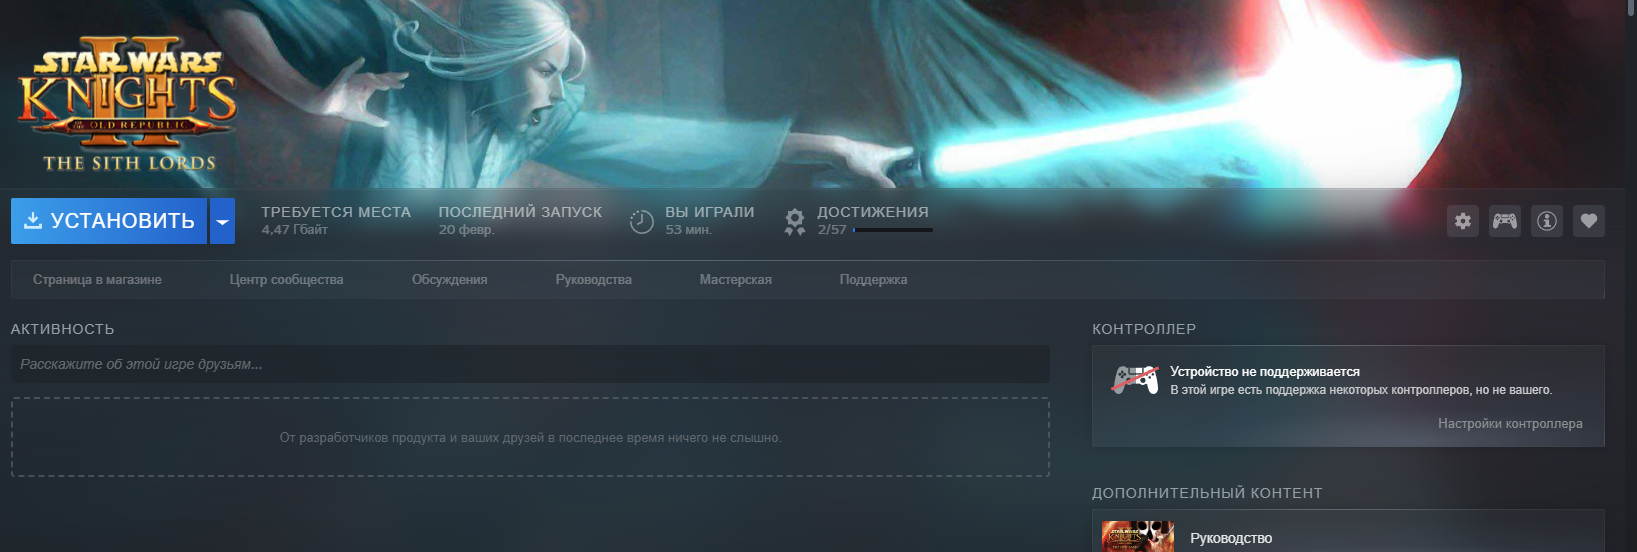This screenshot has width=1637, height=552.
Task: Go to Центр сообщества tab
Action: (286, 280)
